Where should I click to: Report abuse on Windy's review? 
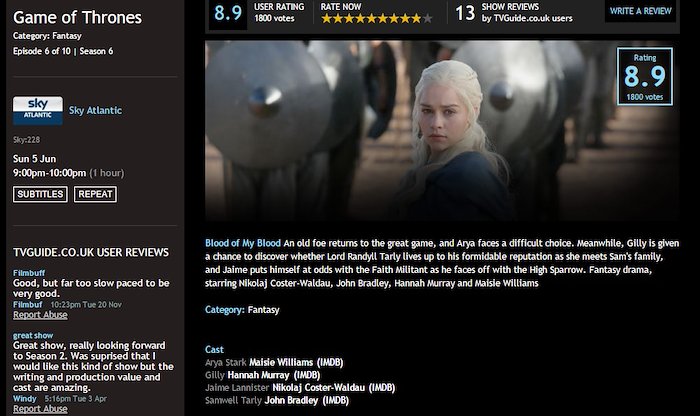[x=40, y=409]
